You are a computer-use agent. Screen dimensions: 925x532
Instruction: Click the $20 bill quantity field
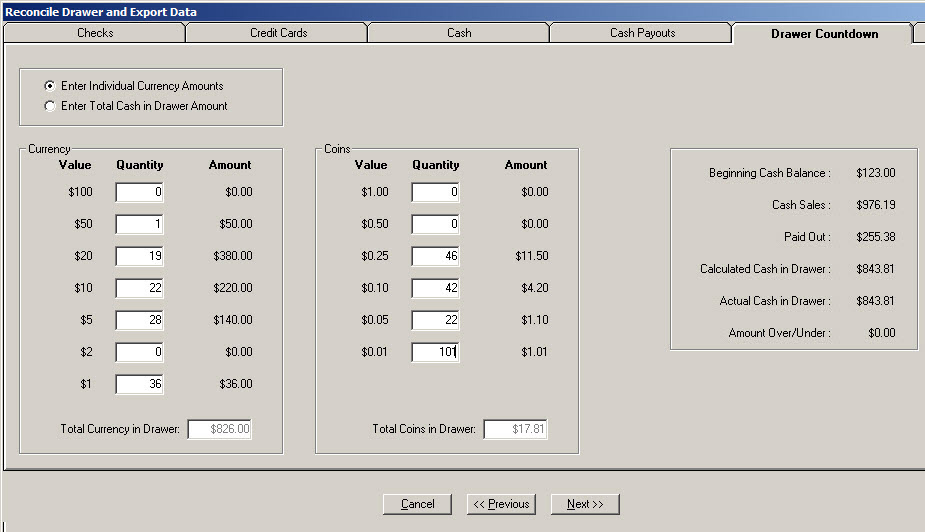coord(139,256)
